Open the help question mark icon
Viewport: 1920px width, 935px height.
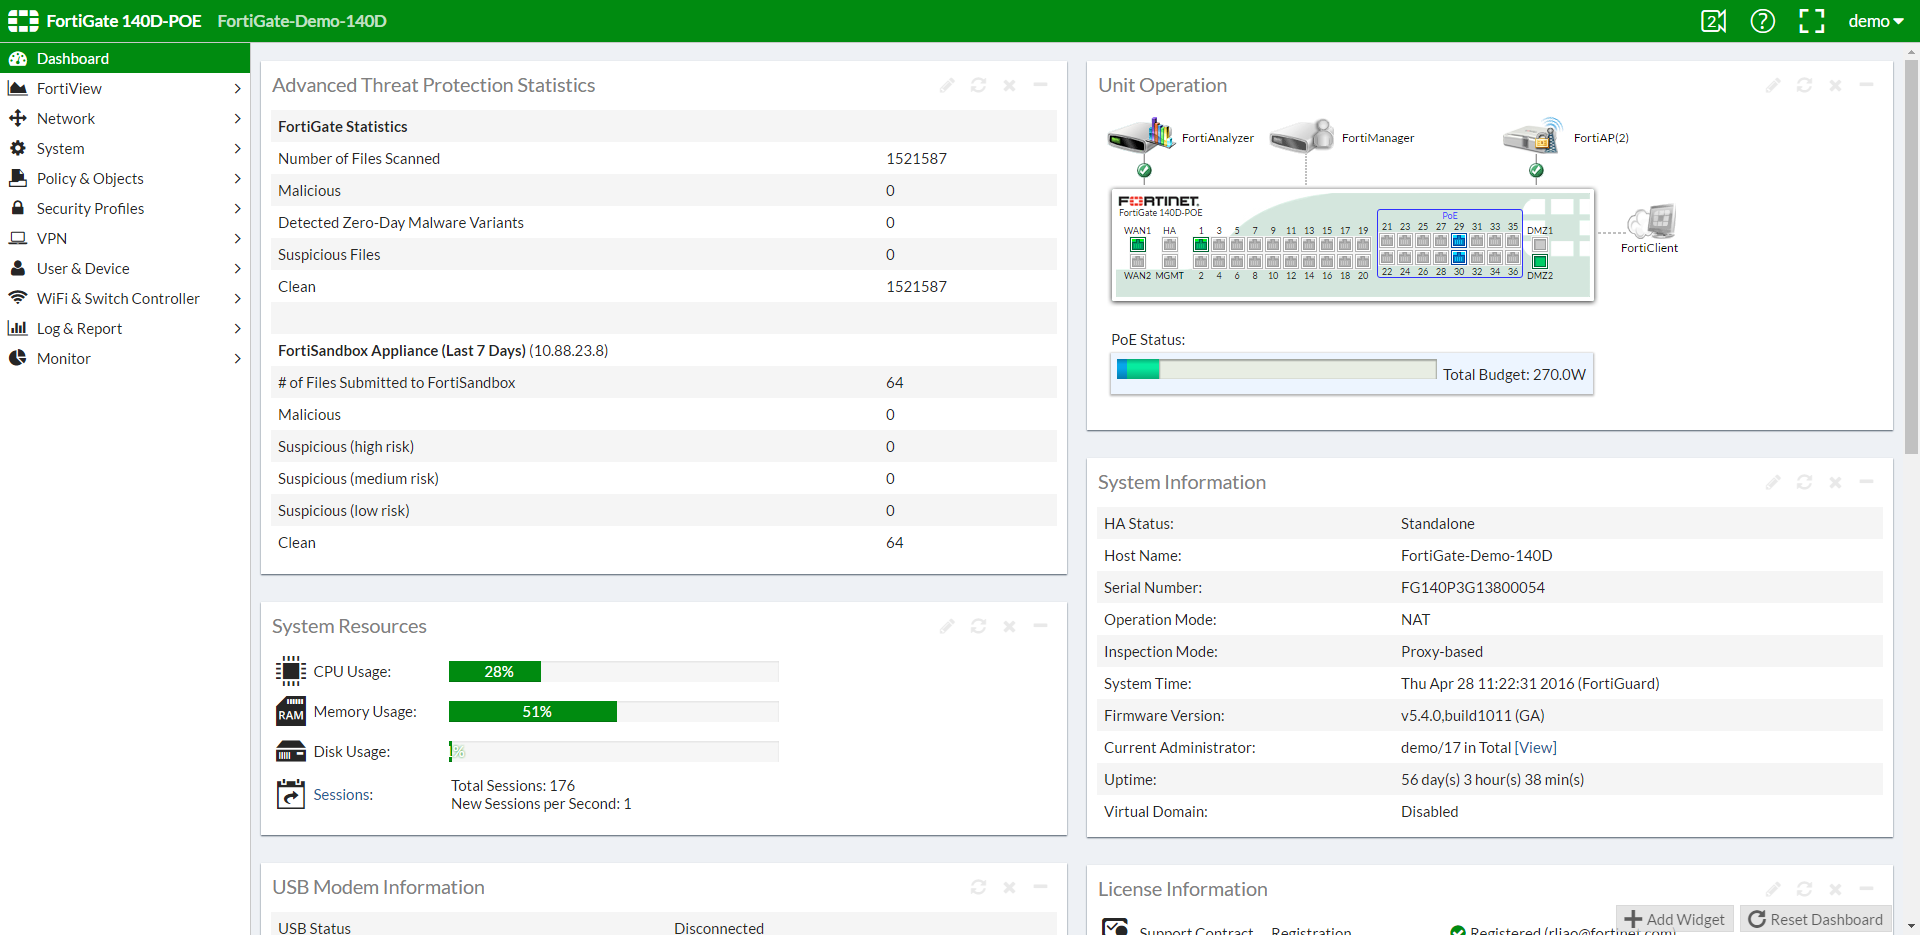click(x=1762, y=21)
